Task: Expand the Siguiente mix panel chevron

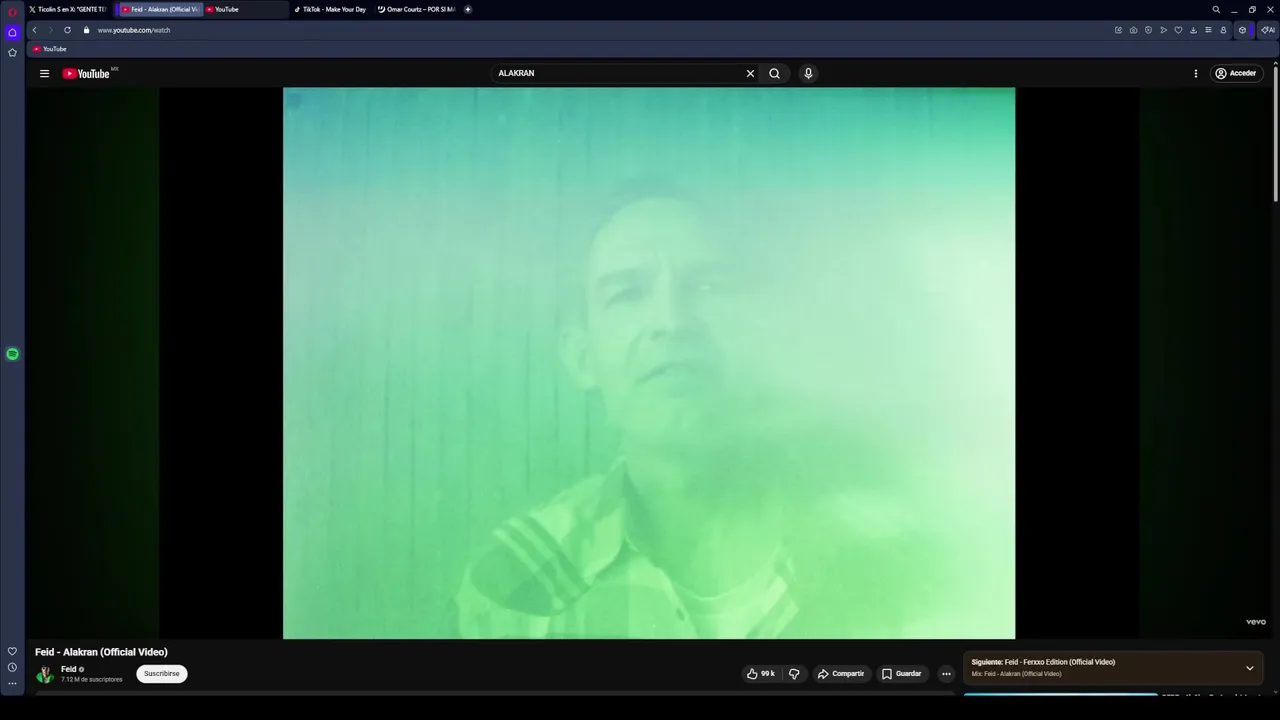Action: 1249,668
